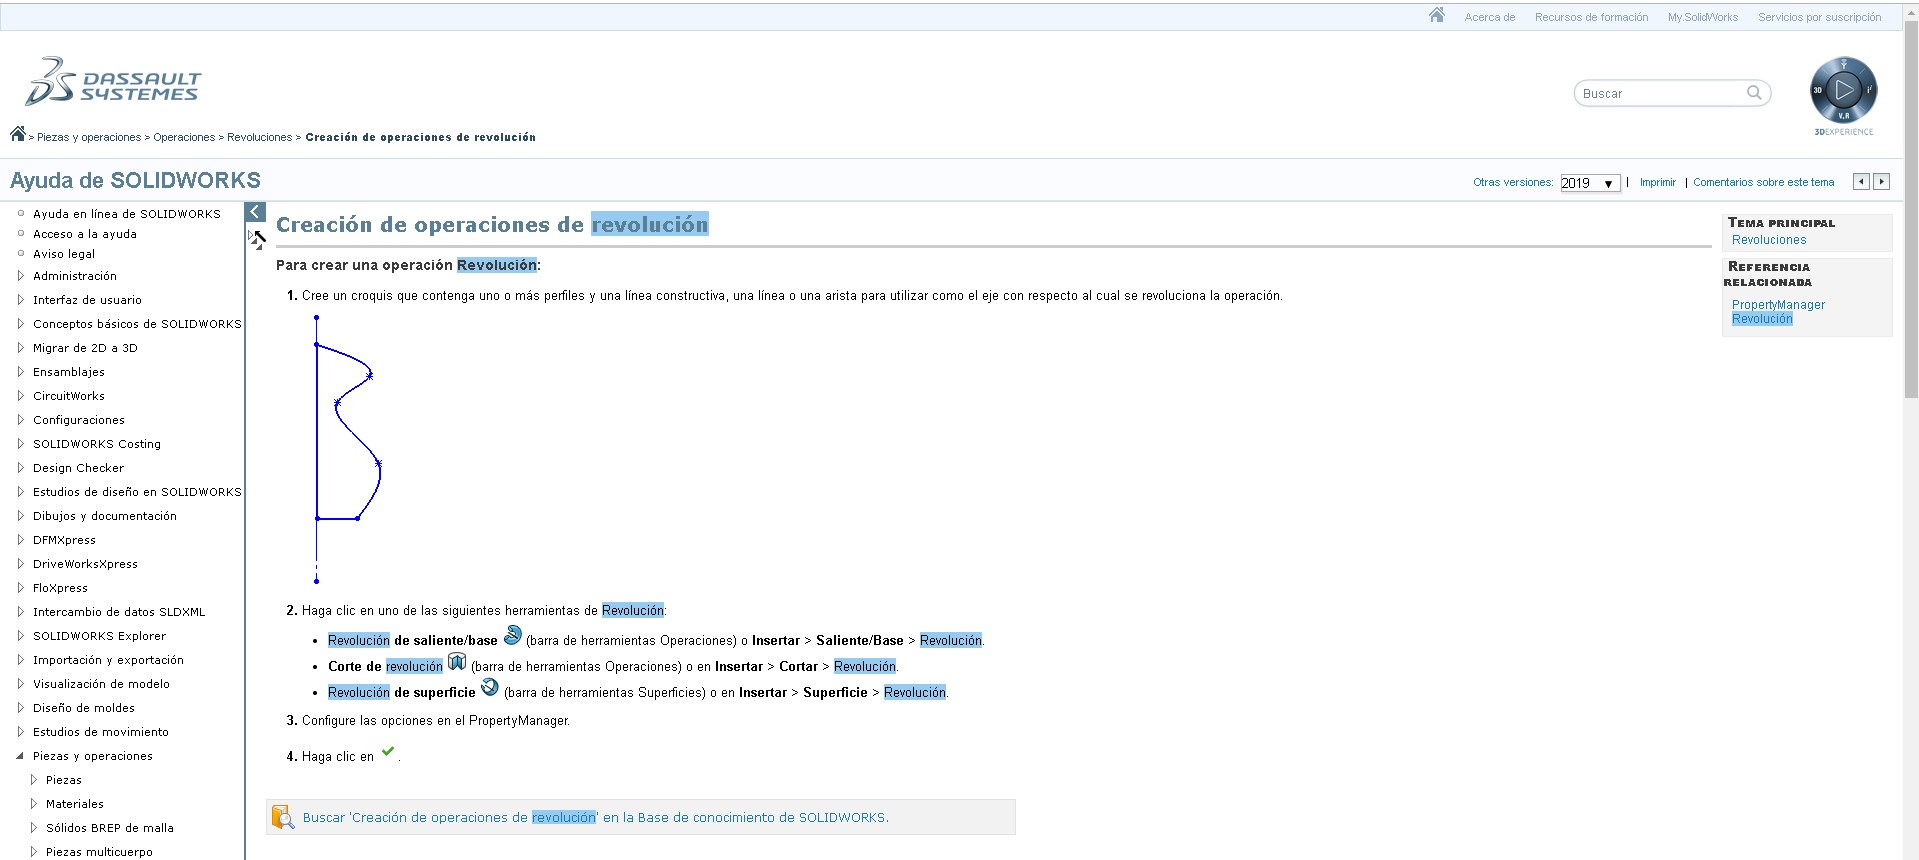Click the Imprimir link
The image size is (1919, 860).
point(1657,182)
